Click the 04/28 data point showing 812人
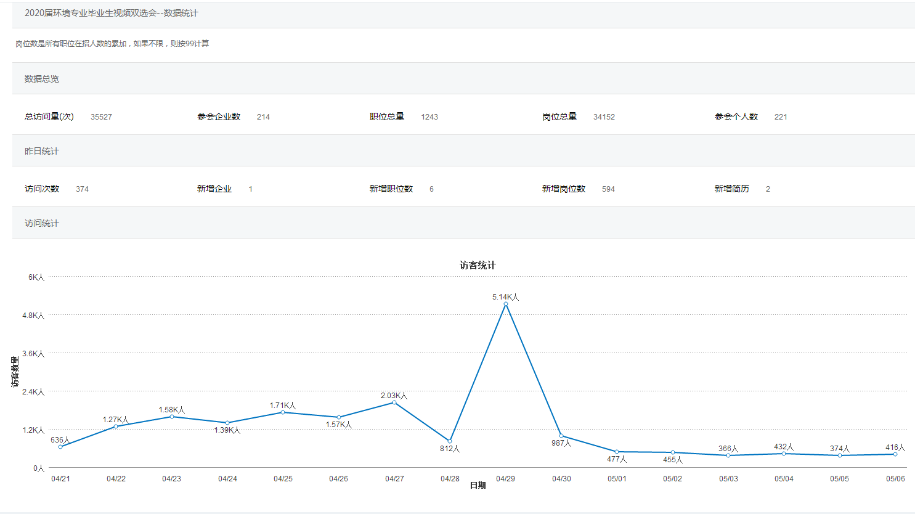The image size is (915, 514). pyautogui.click(x=450, y=441)
